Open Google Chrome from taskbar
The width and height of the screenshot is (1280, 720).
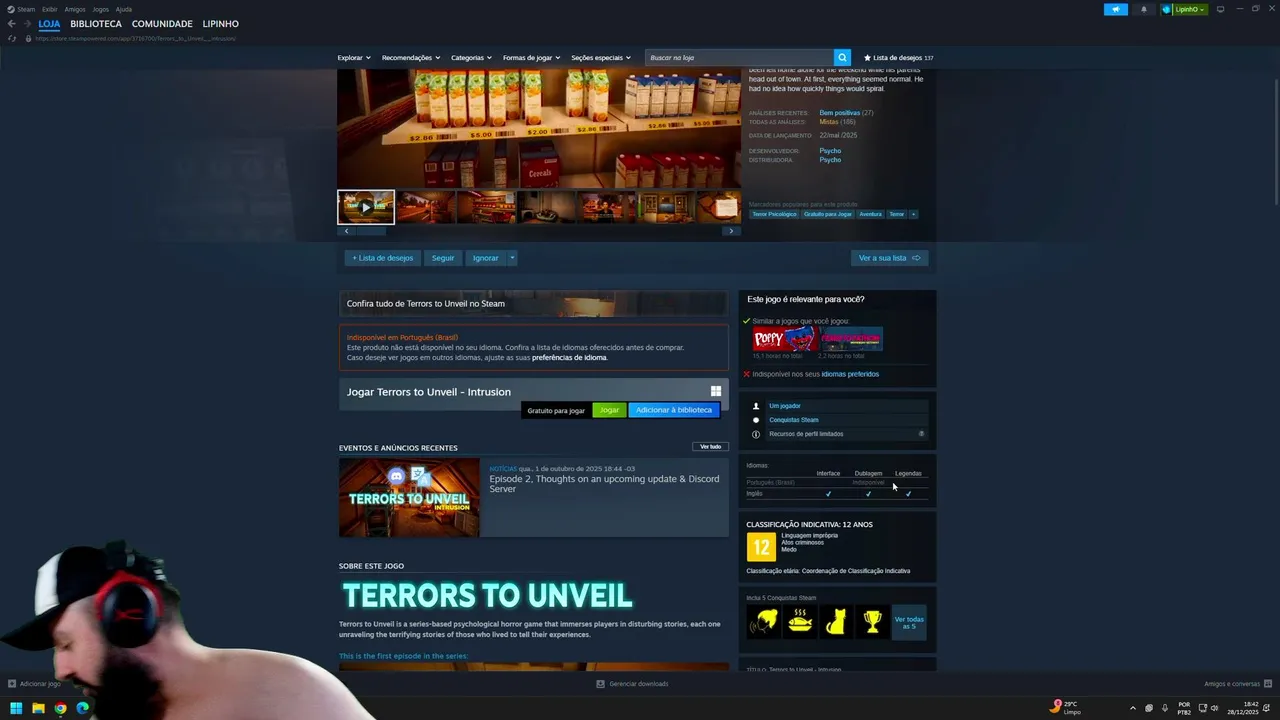(60, 708)
